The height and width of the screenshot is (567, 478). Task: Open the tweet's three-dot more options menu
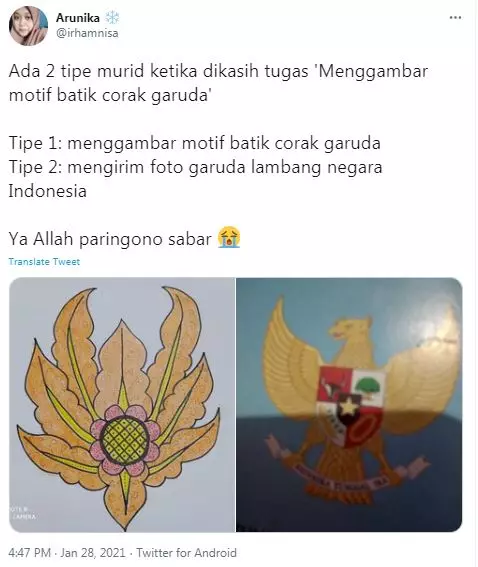point(455,18)
